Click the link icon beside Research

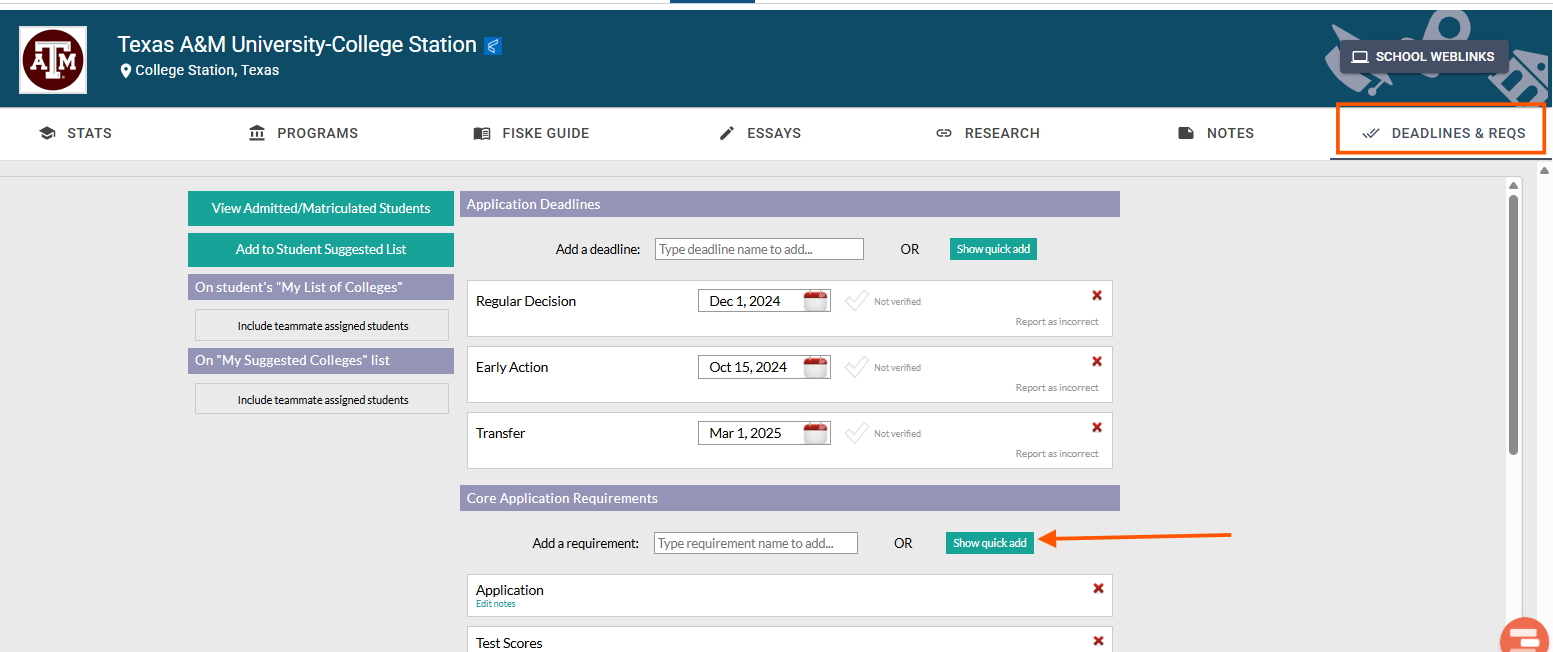pyautogui.click(x=944, y=133)
